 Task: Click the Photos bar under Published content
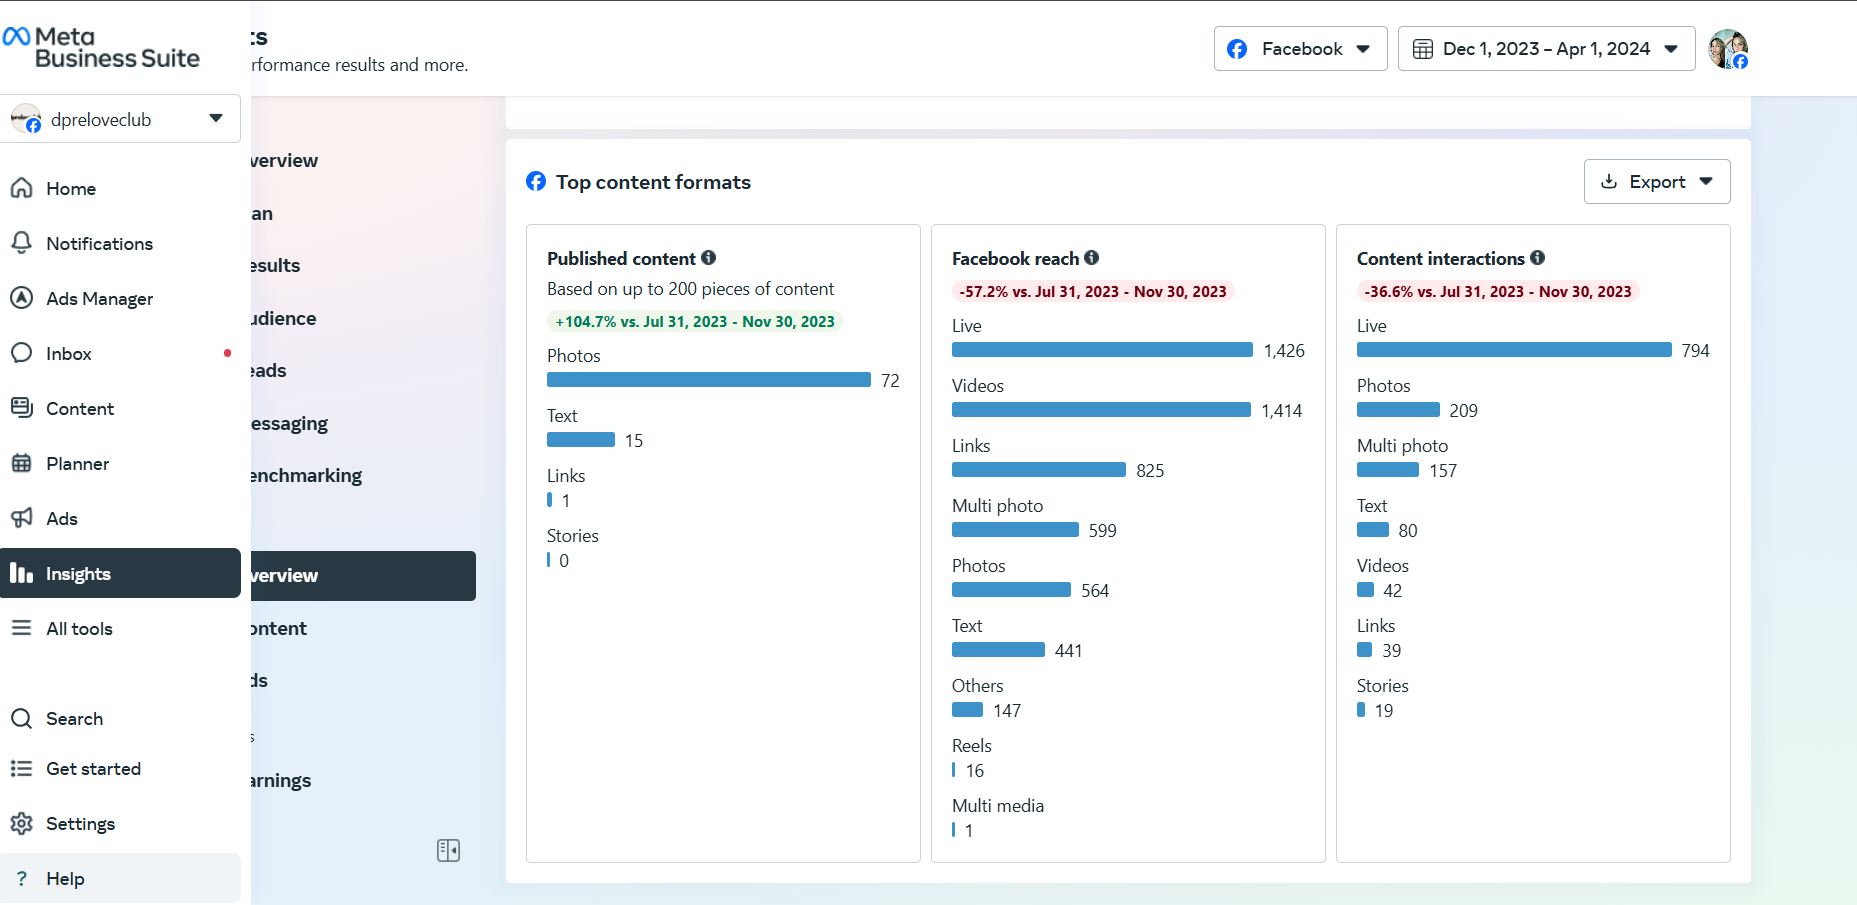pyautogui.click(x=709, y=380)
